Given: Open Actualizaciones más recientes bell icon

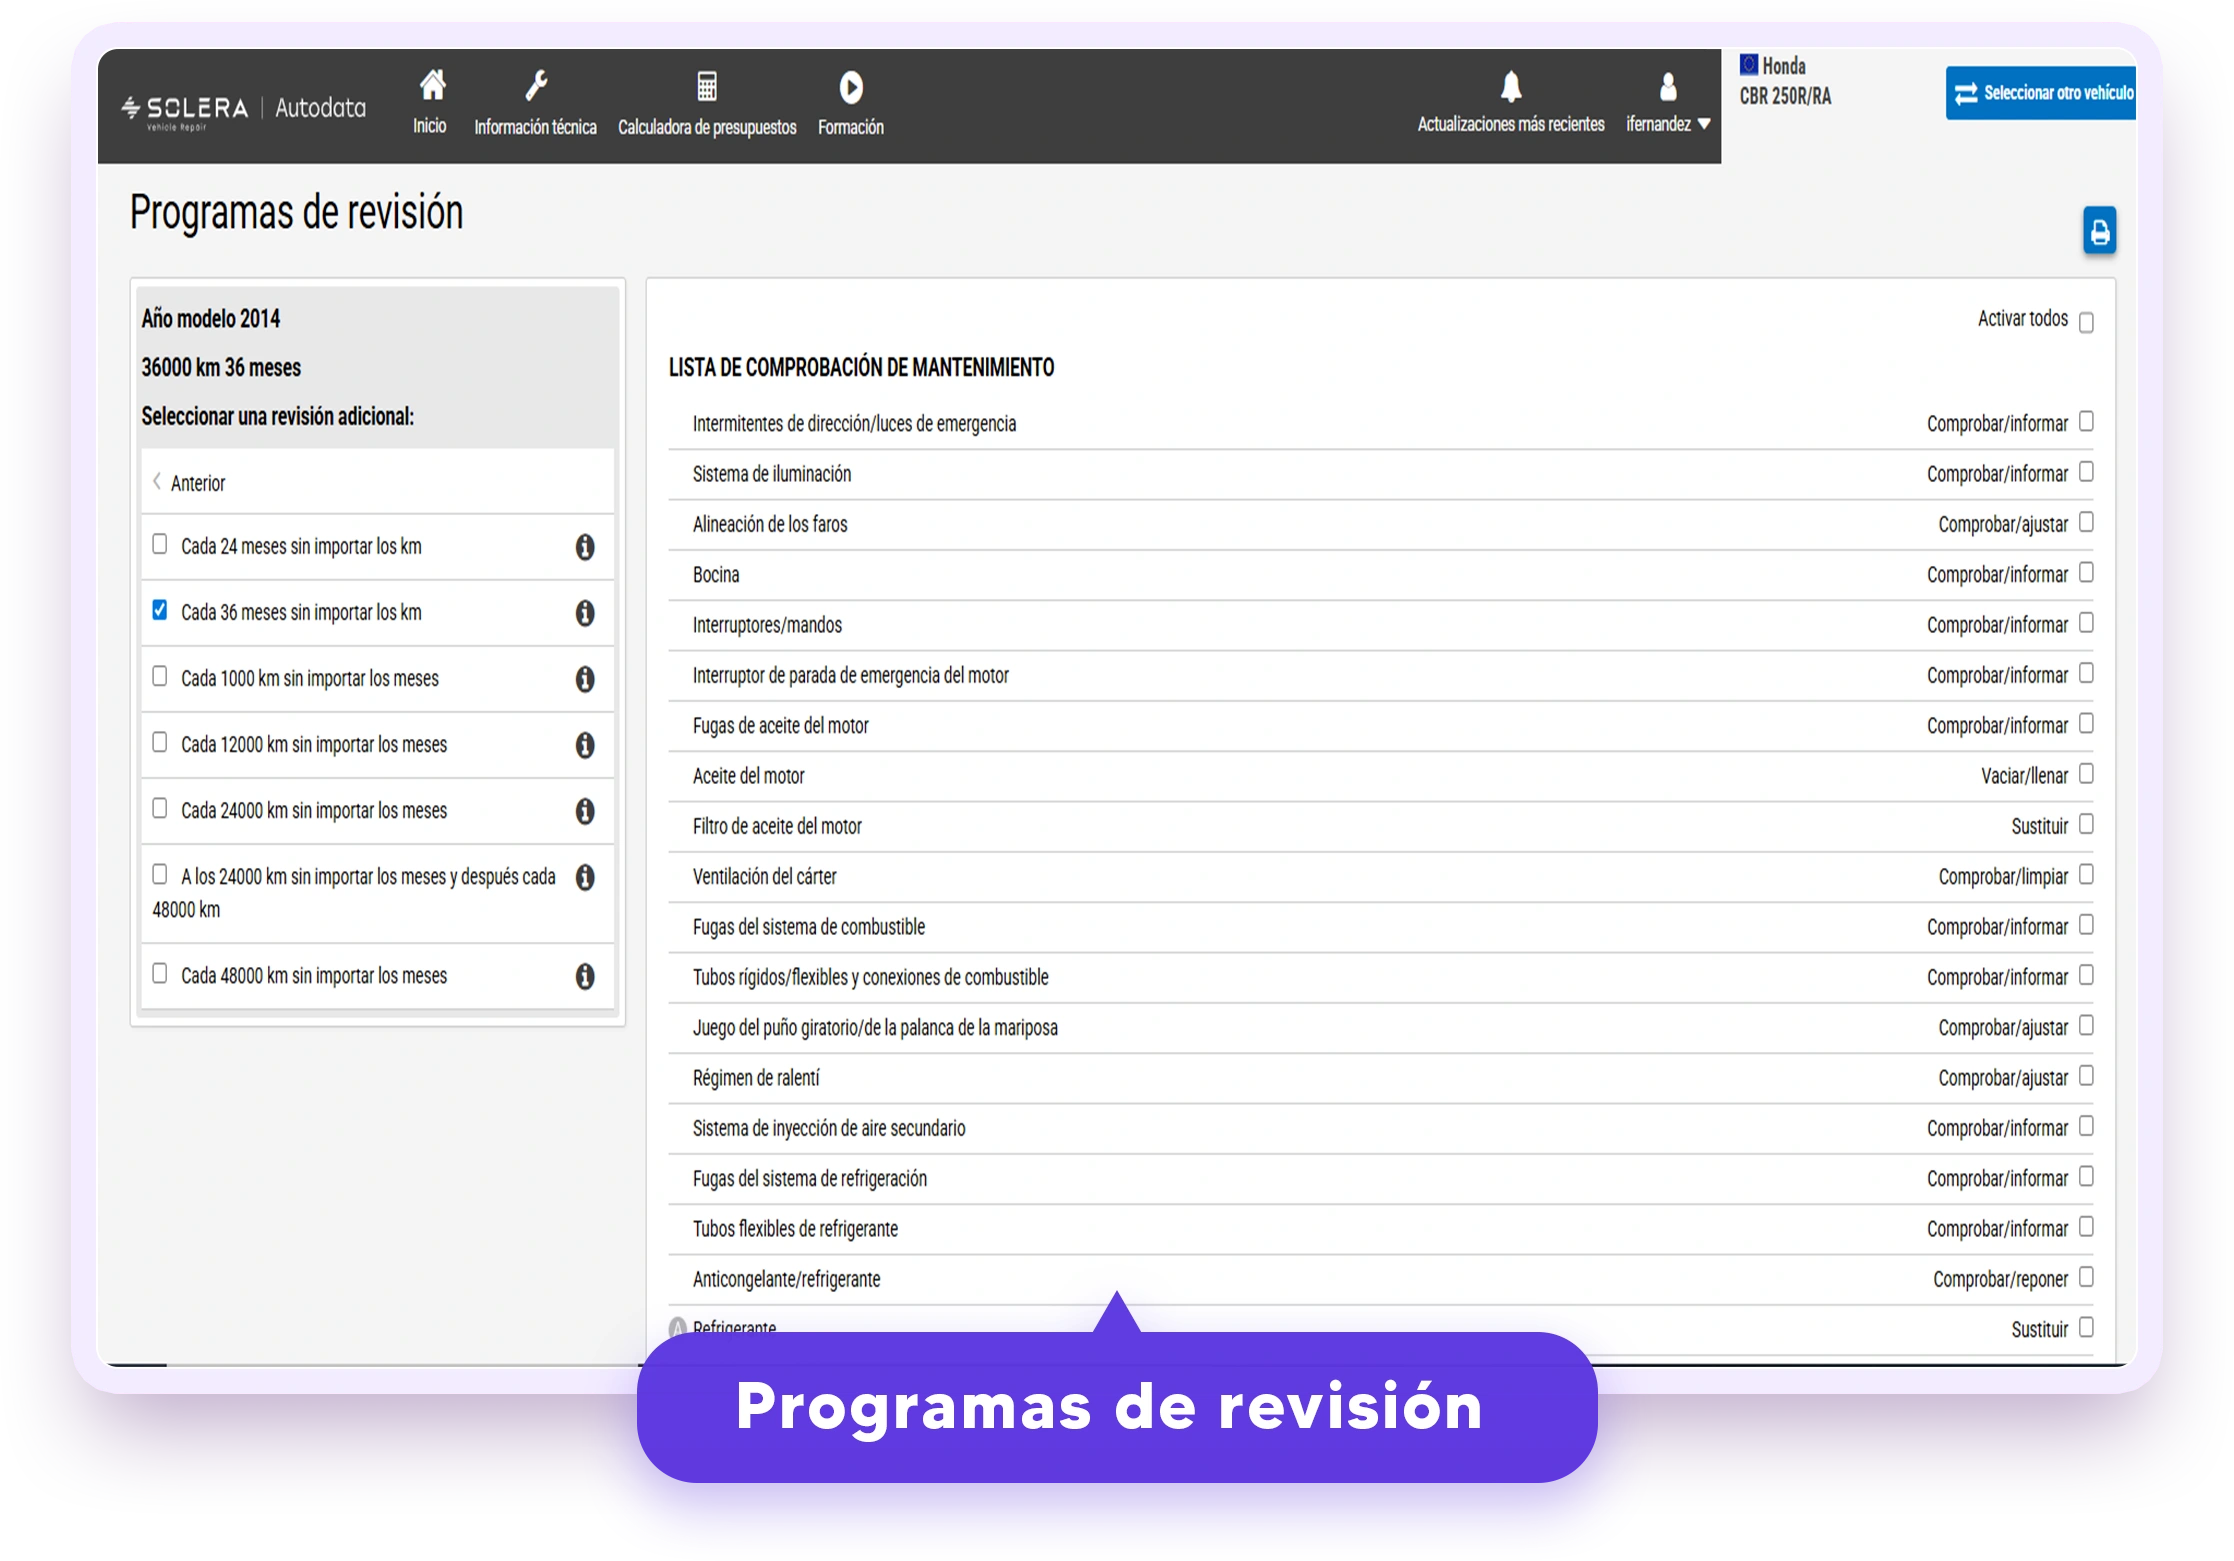Looking at the screenshot, I should pyautogui.click(x=1511, y=86).
